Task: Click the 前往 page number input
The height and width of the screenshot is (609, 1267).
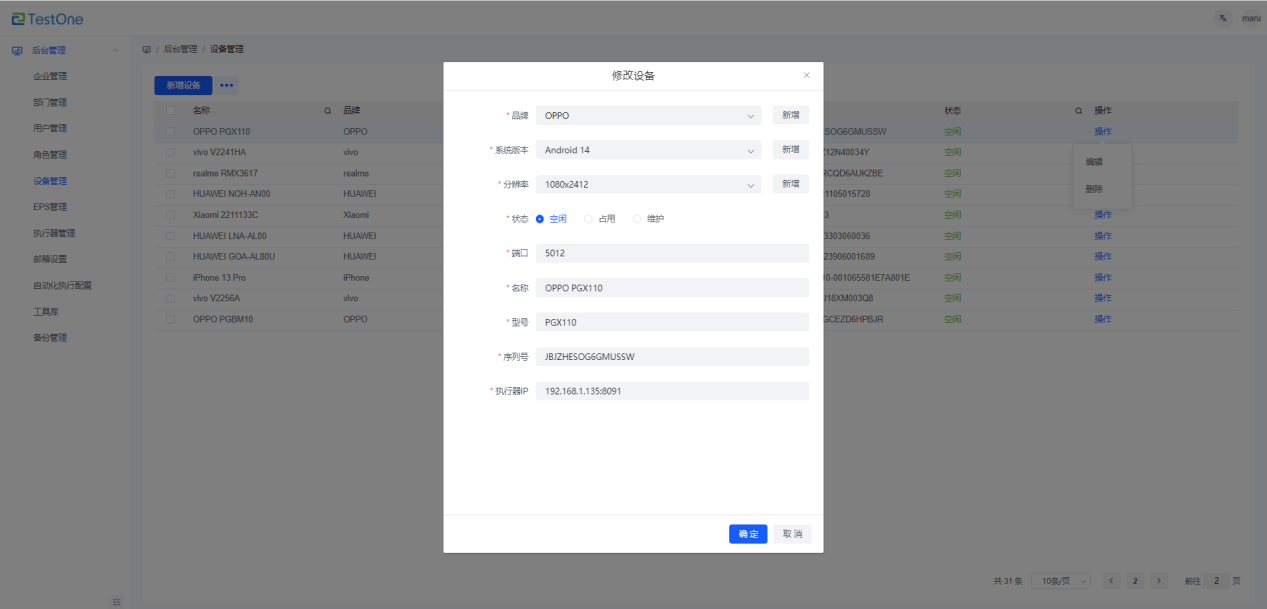Action: coord(1216,581)
